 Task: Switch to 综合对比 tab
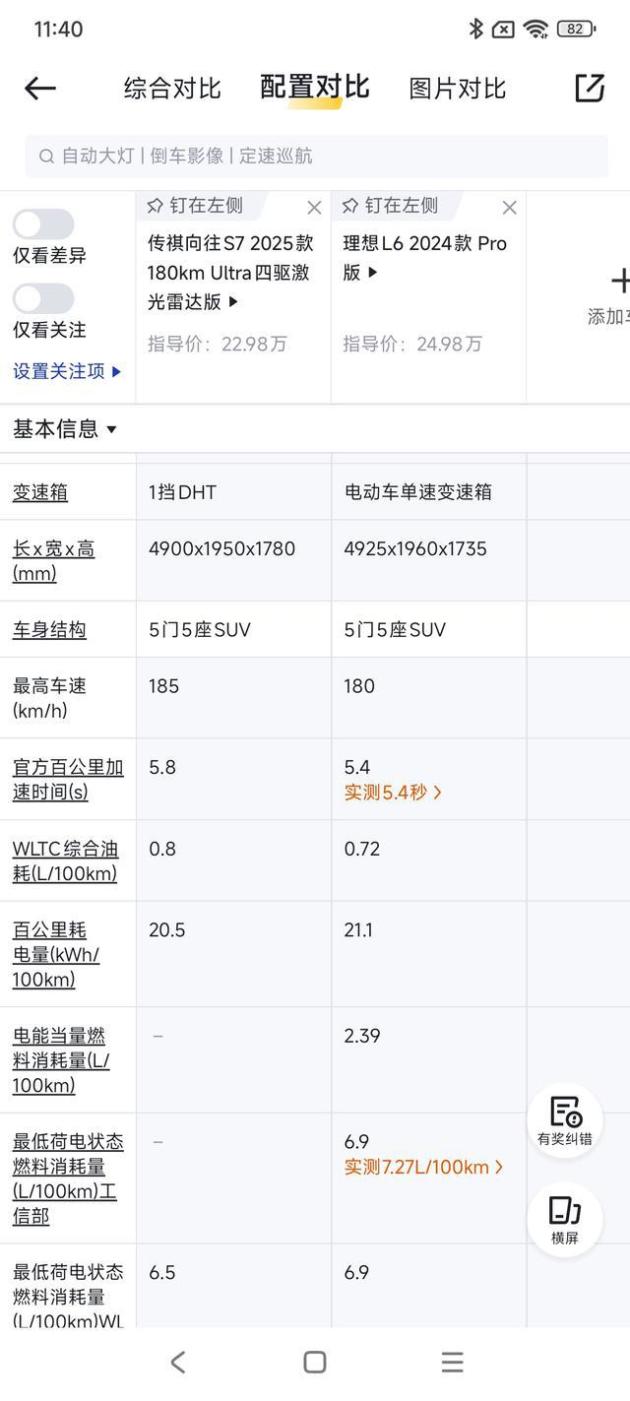173,89
